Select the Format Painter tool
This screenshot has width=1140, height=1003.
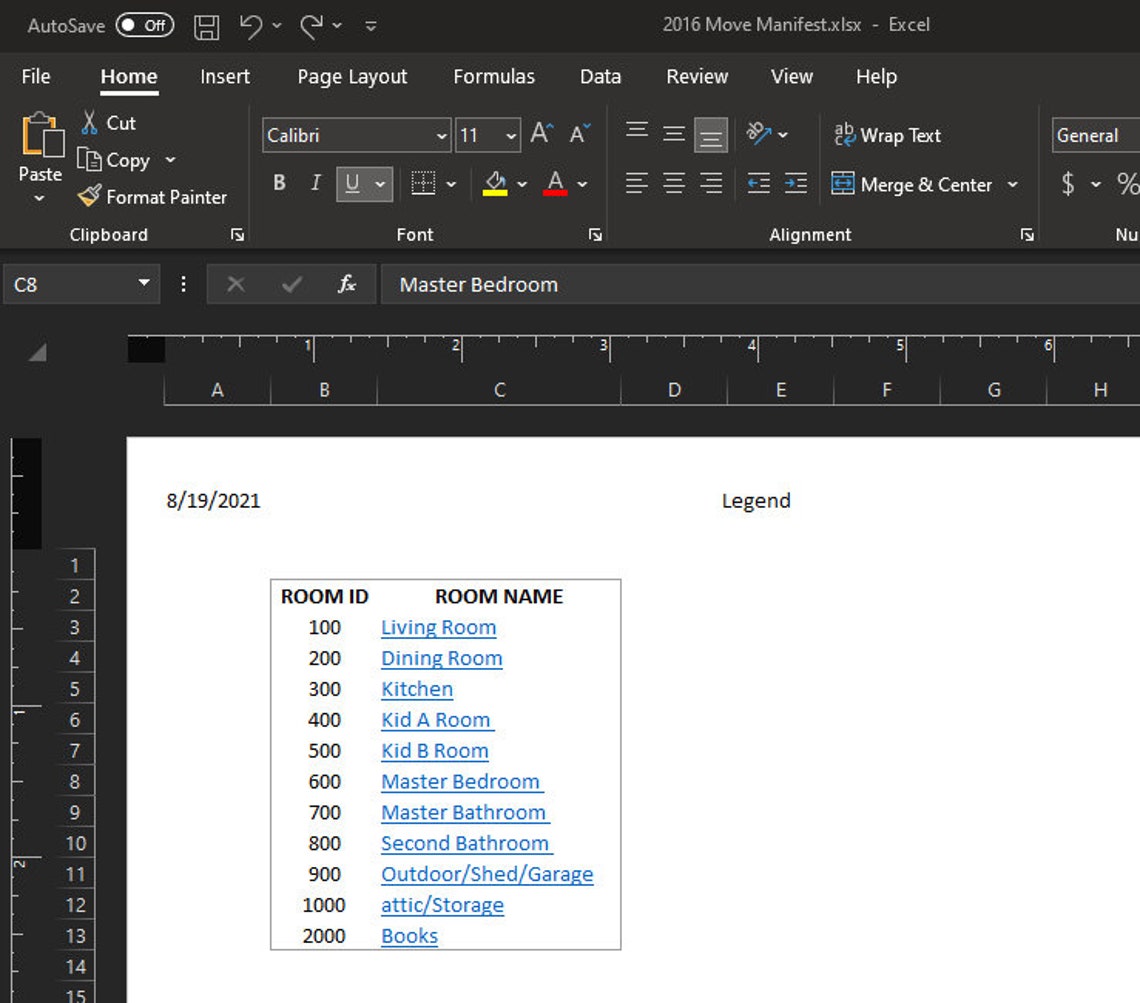[x=153, y=197]
